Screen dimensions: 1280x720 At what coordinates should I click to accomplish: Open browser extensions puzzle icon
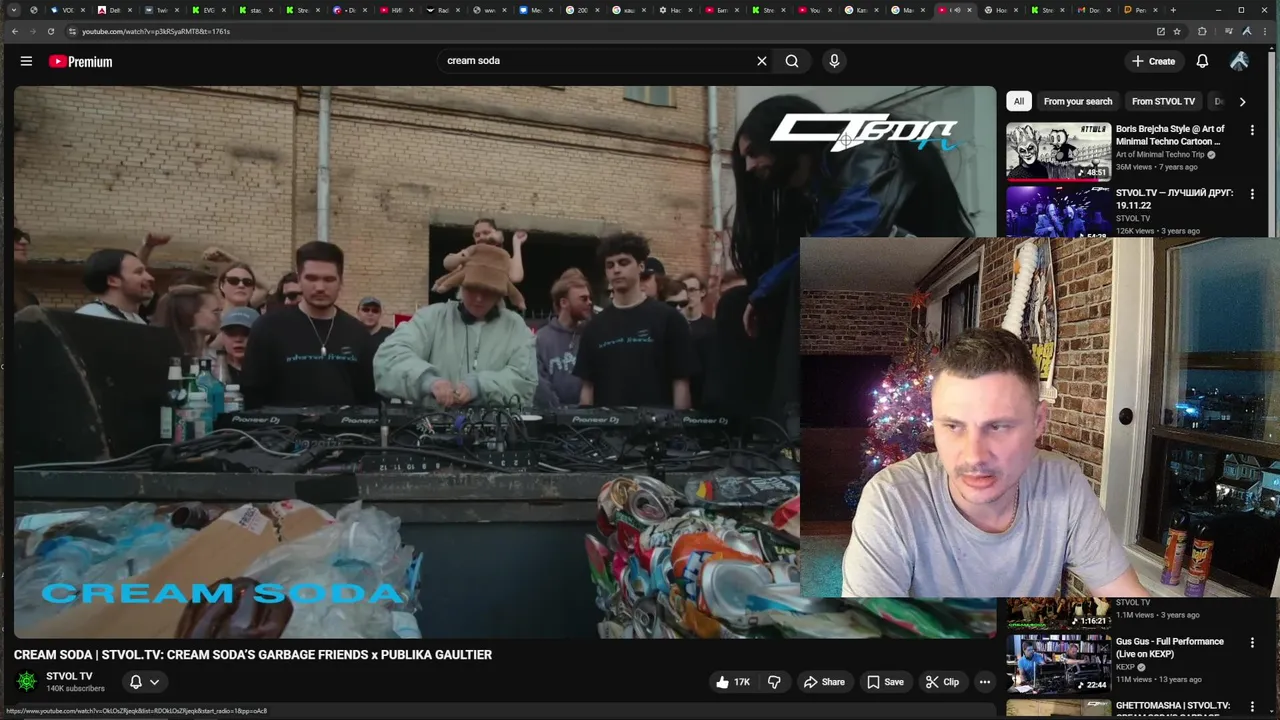pos(1202,31)
